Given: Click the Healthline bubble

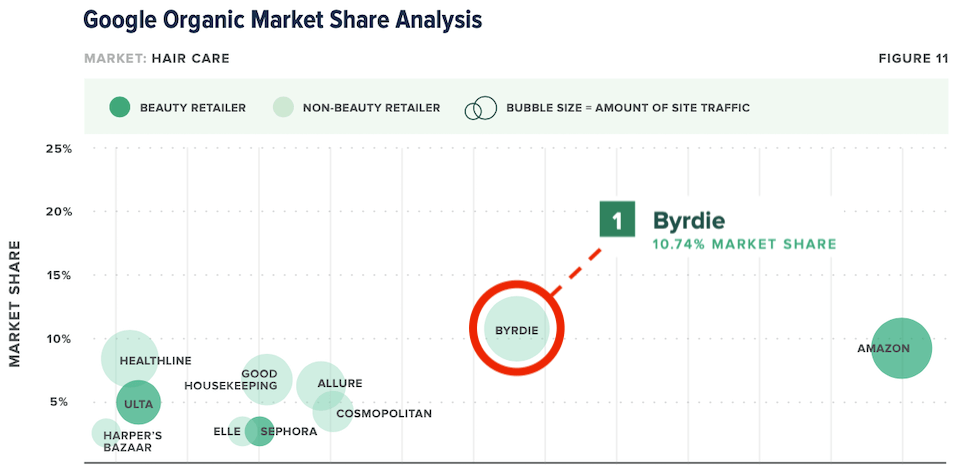Looking at the screenshot, I should pyautogui.click(x=129, y=358).
